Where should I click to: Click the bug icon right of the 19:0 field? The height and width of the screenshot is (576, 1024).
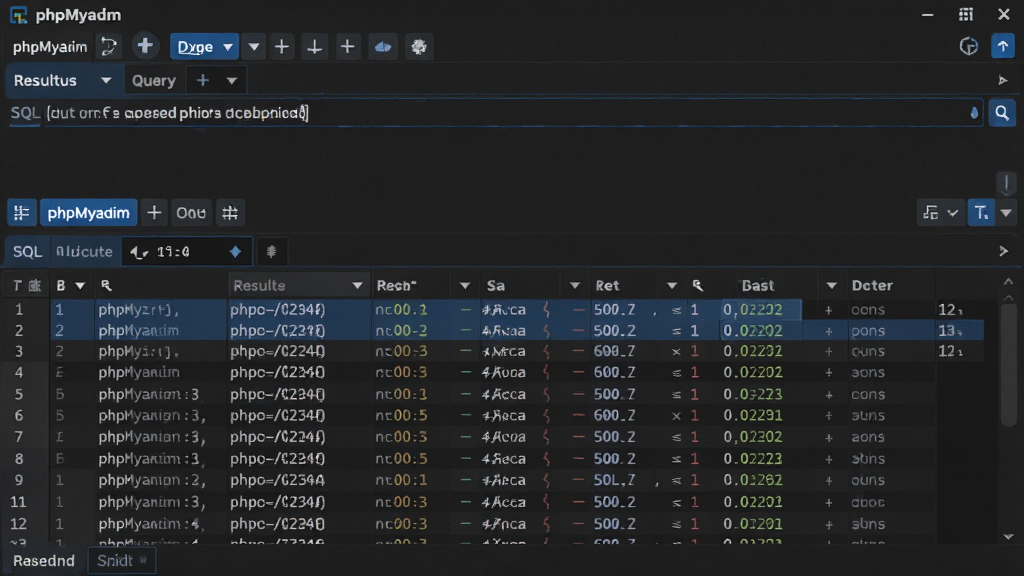pos(271,251)
